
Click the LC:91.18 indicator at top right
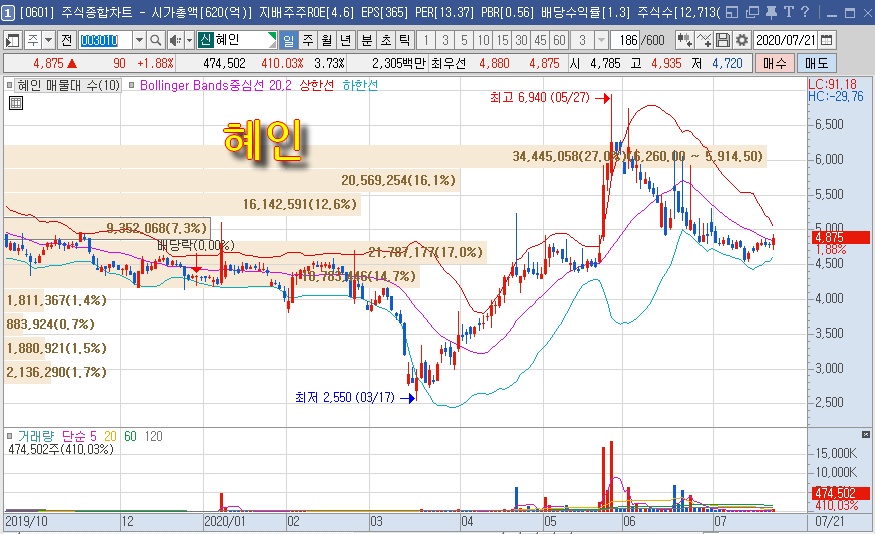tap(832, 84)
